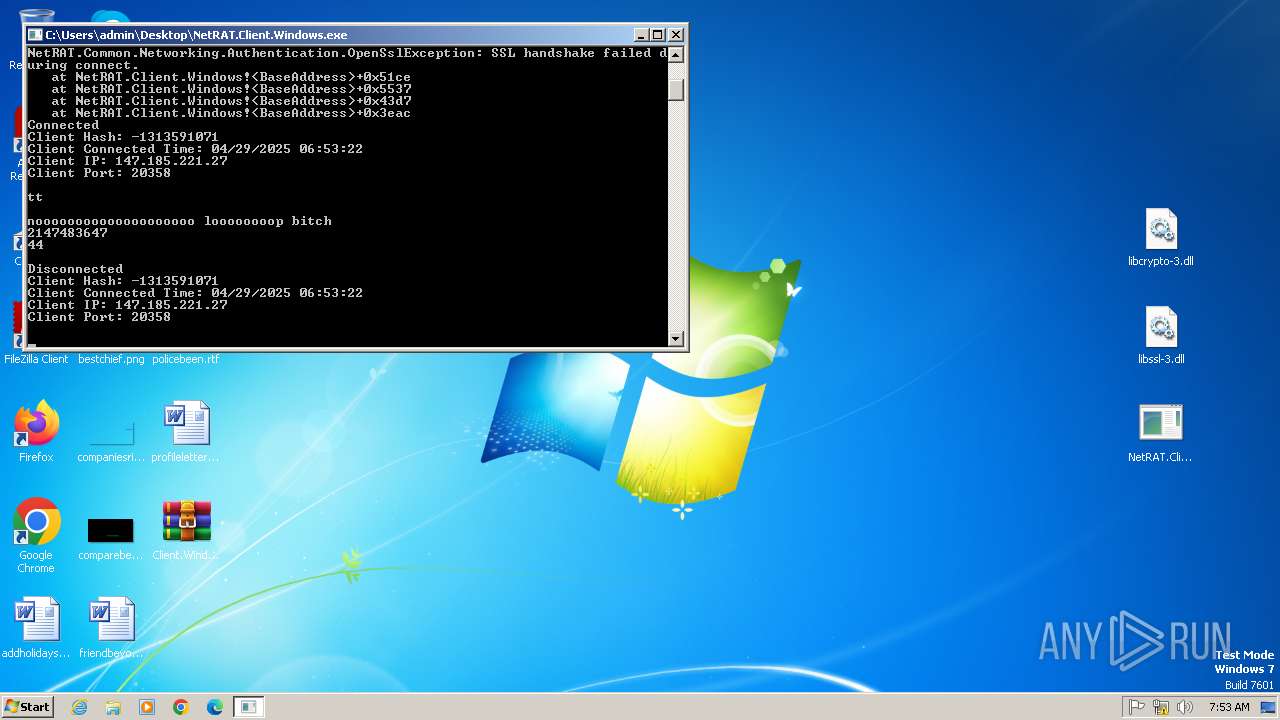Launch Google Chrome from the desktop
1280x720 pixels.
click(x=36, y=536)
